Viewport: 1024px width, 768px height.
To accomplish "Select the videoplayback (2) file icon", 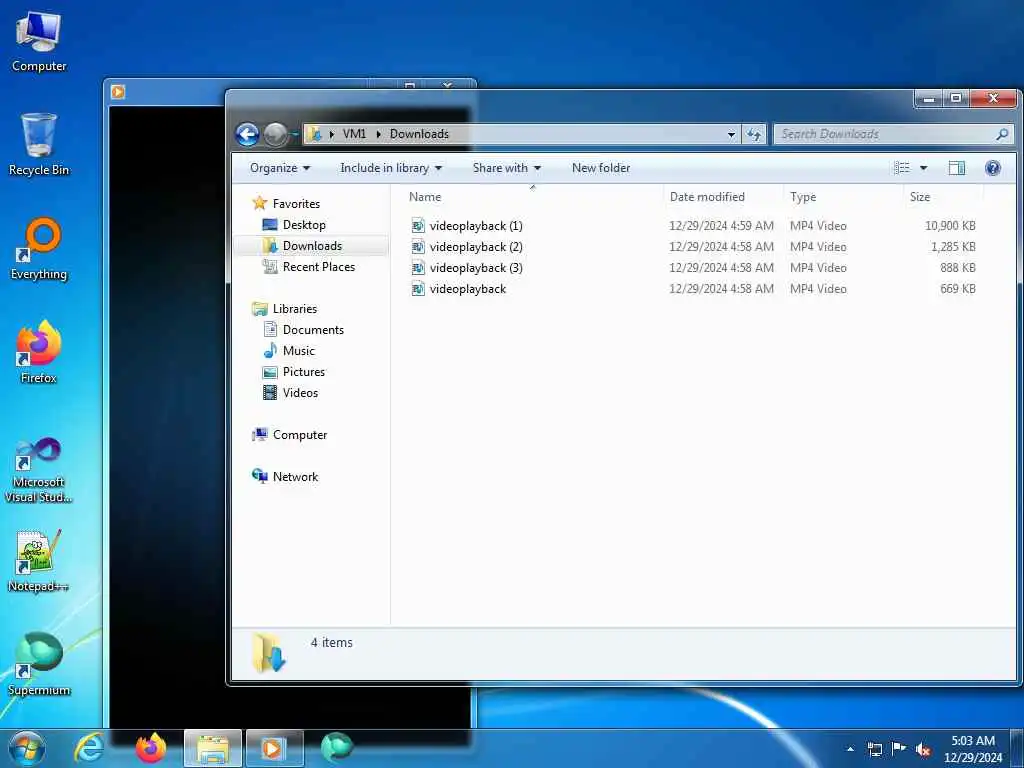I will tap(418, 246).
